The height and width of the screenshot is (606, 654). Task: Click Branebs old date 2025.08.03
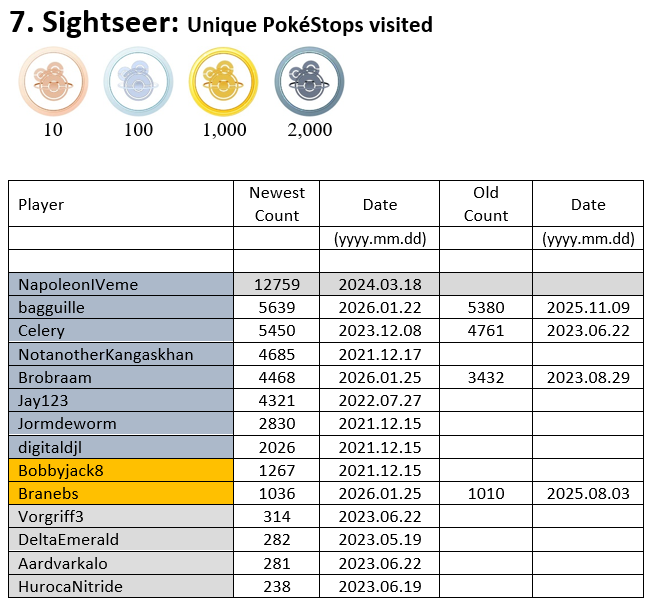(588, 493)
